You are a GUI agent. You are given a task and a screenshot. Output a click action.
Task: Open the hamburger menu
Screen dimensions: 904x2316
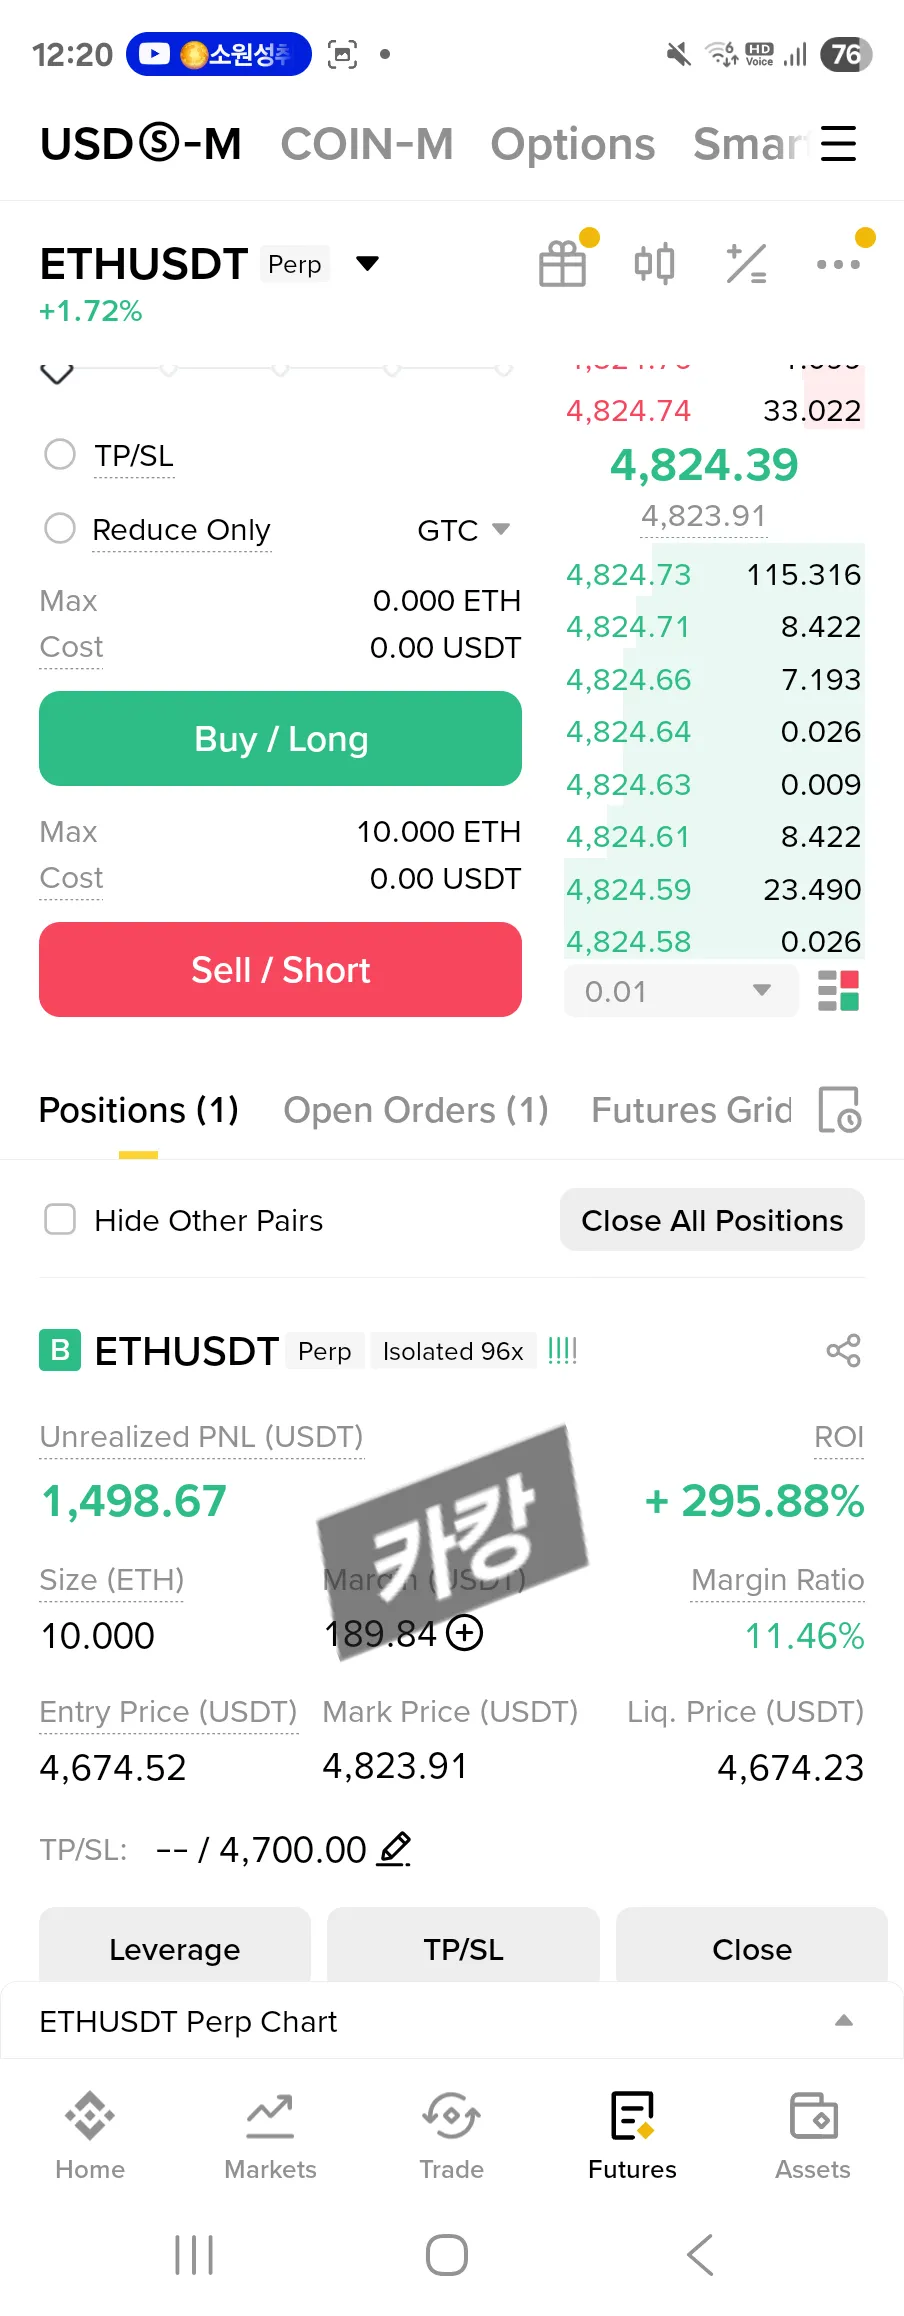(x=838, y=144)
